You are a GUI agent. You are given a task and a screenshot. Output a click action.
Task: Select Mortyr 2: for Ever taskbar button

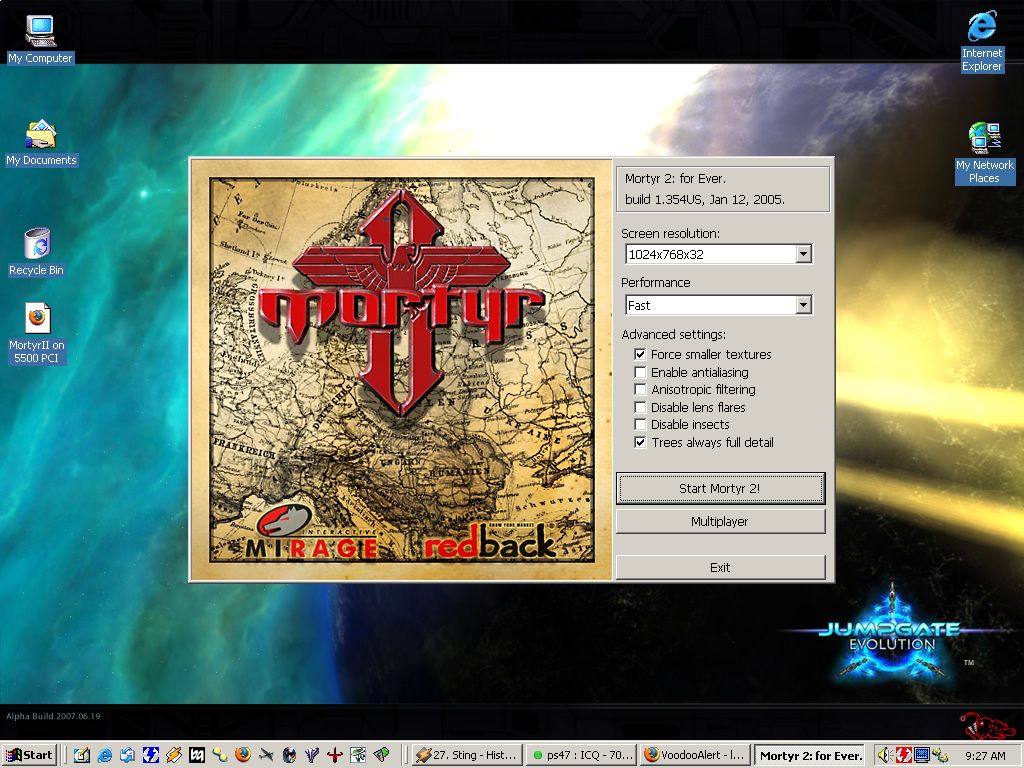(x=810, y=755)
